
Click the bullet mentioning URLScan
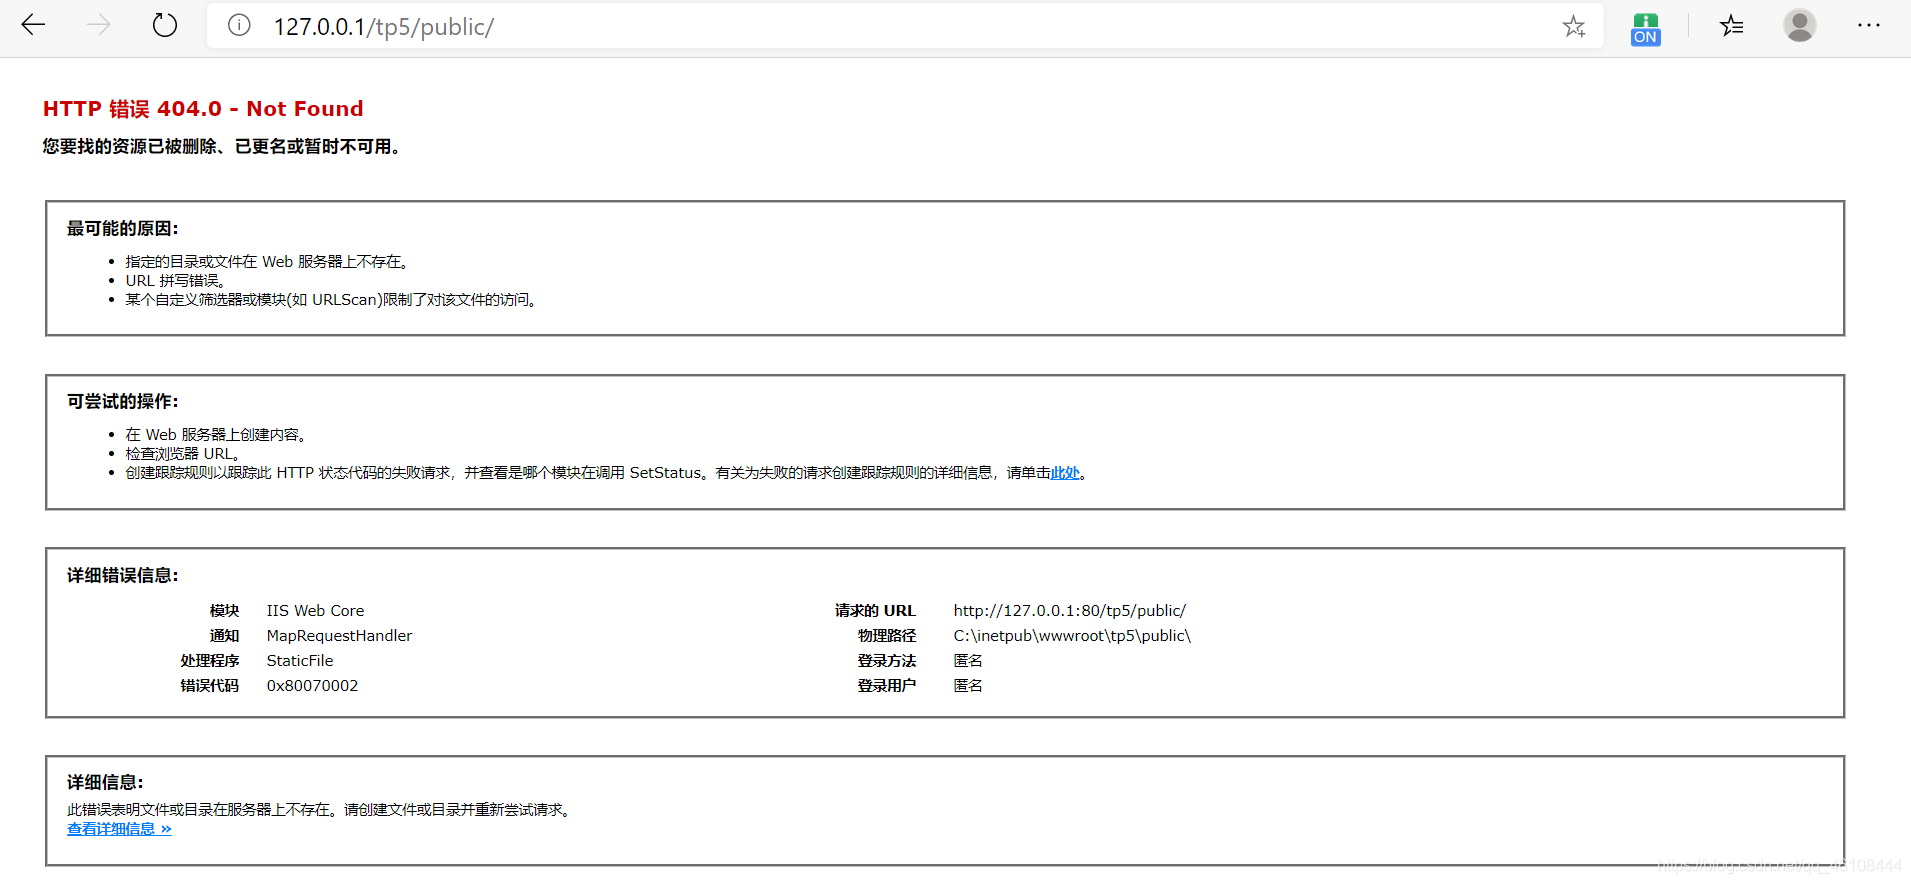[331, 300]
